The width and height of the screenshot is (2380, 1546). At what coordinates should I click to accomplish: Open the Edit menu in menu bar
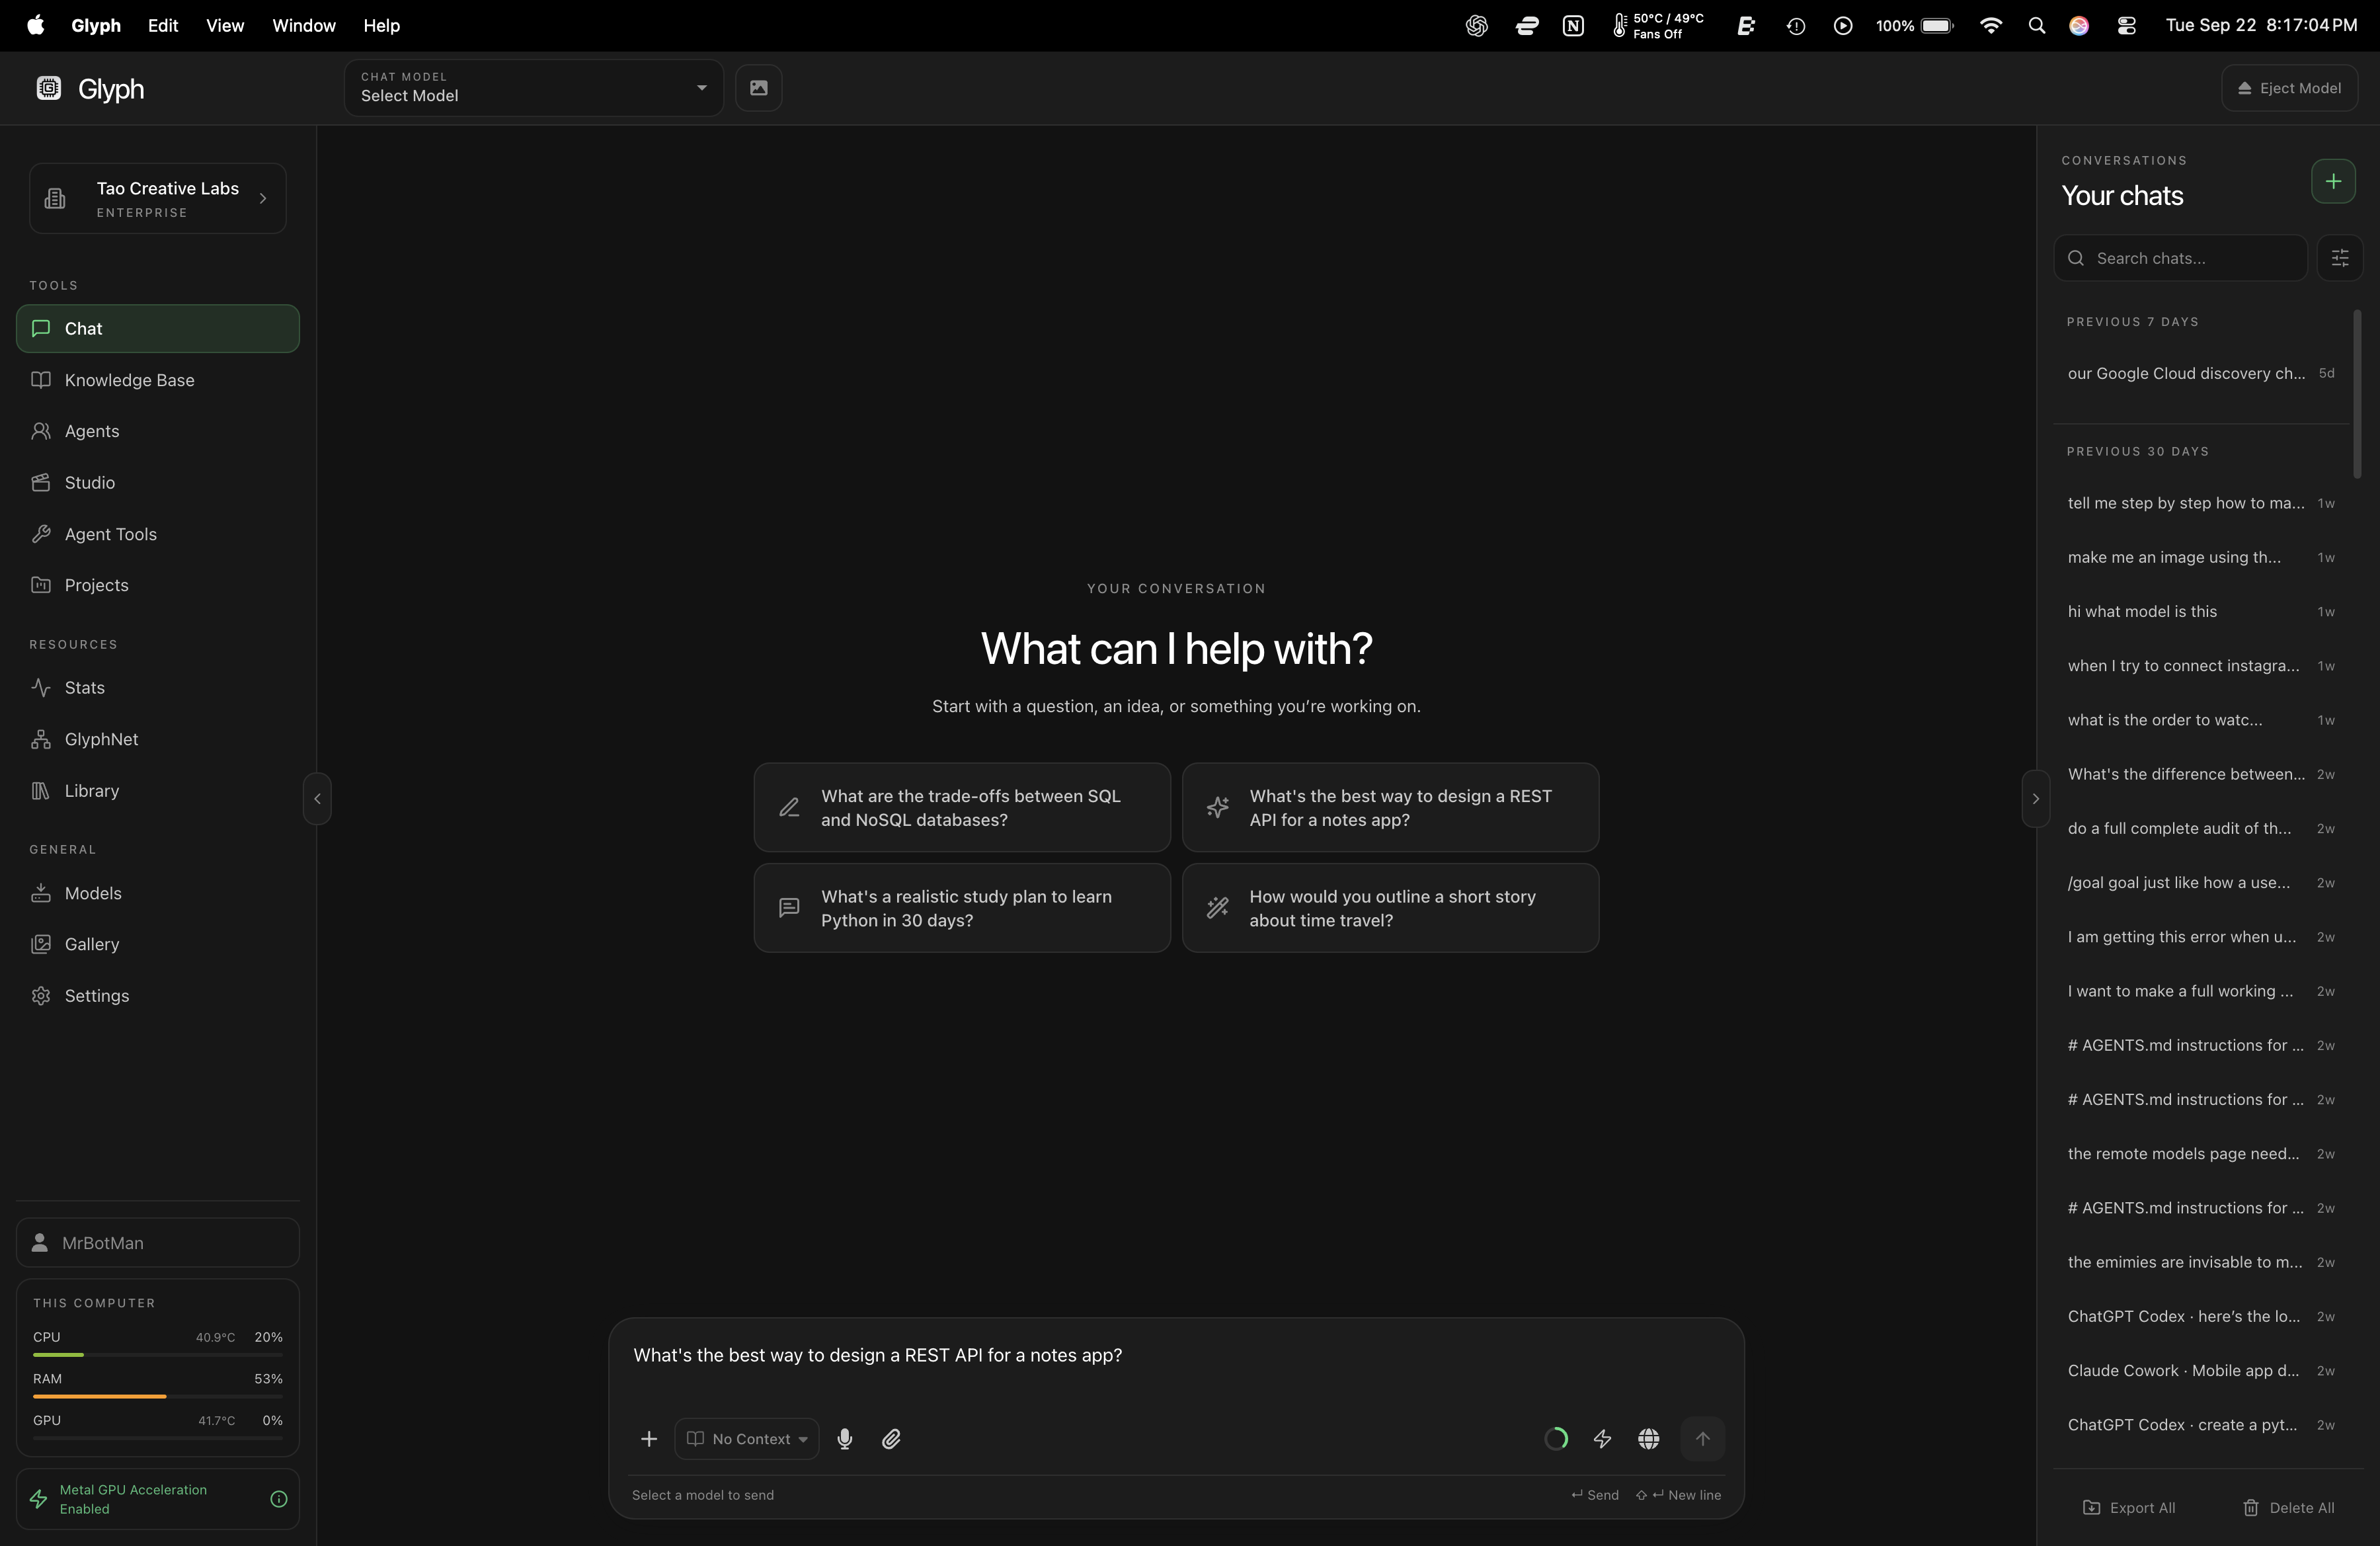(x=163, y=26)
